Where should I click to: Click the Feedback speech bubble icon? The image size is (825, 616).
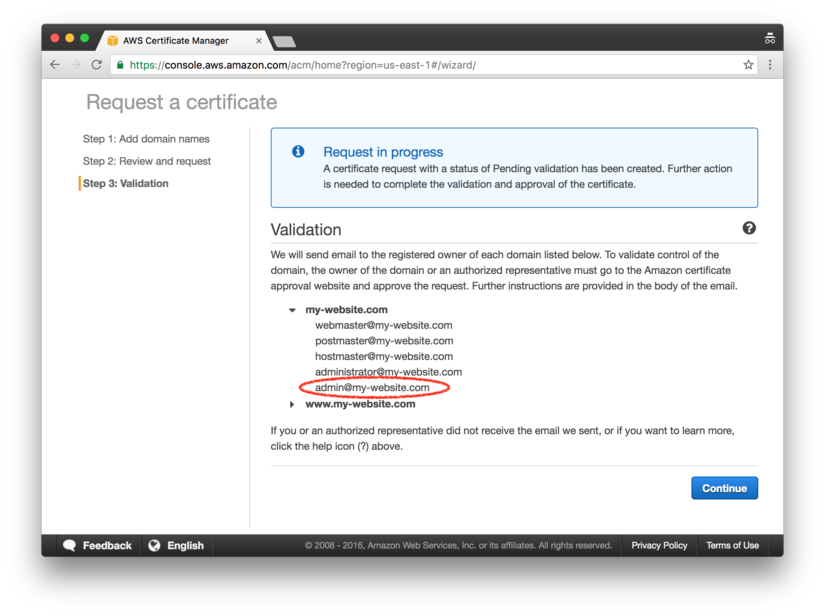(69, 546)
